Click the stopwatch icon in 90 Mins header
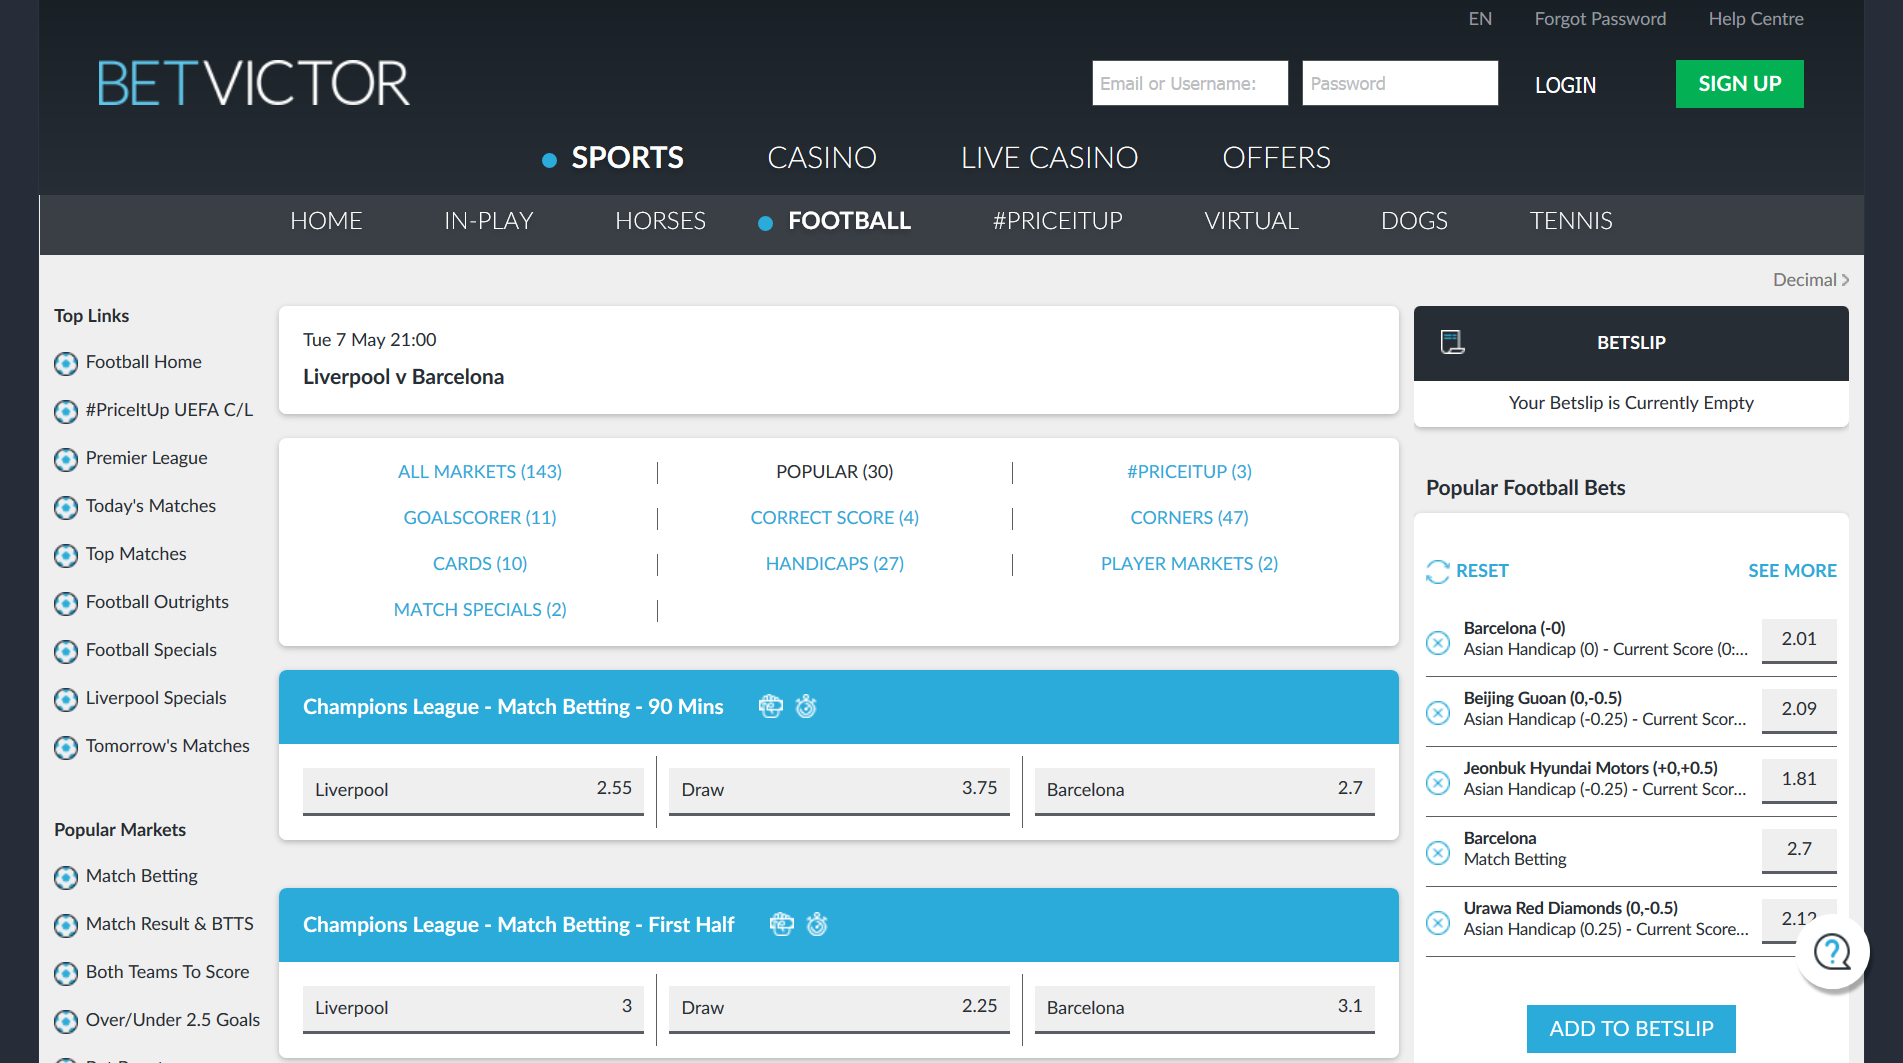Screen dimensions: 1903x1063 [806, 706]
